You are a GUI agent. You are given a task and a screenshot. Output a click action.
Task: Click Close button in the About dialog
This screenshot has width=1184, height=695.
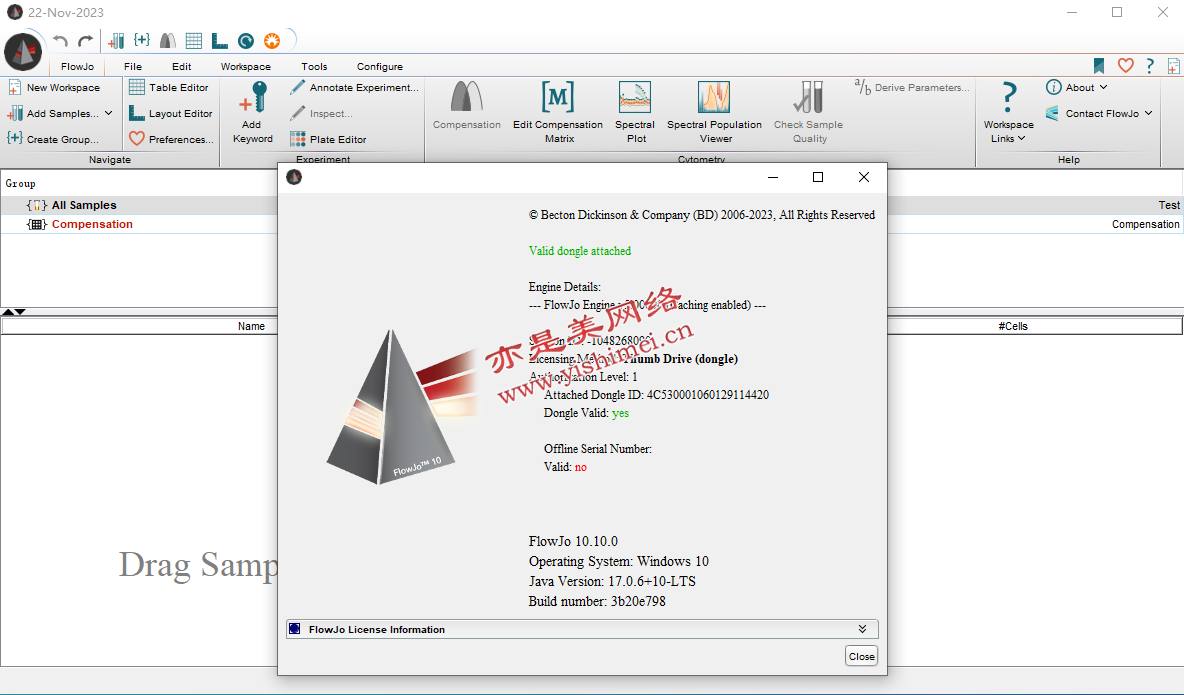pyautogui.click(x=862, y=656)
